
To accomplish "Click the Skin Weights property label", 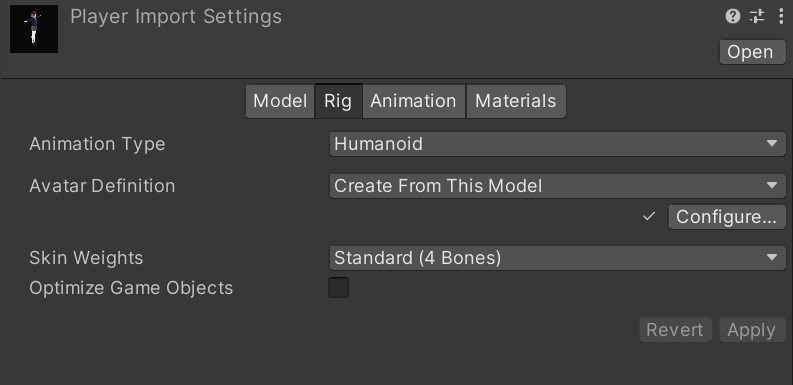I will (x=86, y=258).
